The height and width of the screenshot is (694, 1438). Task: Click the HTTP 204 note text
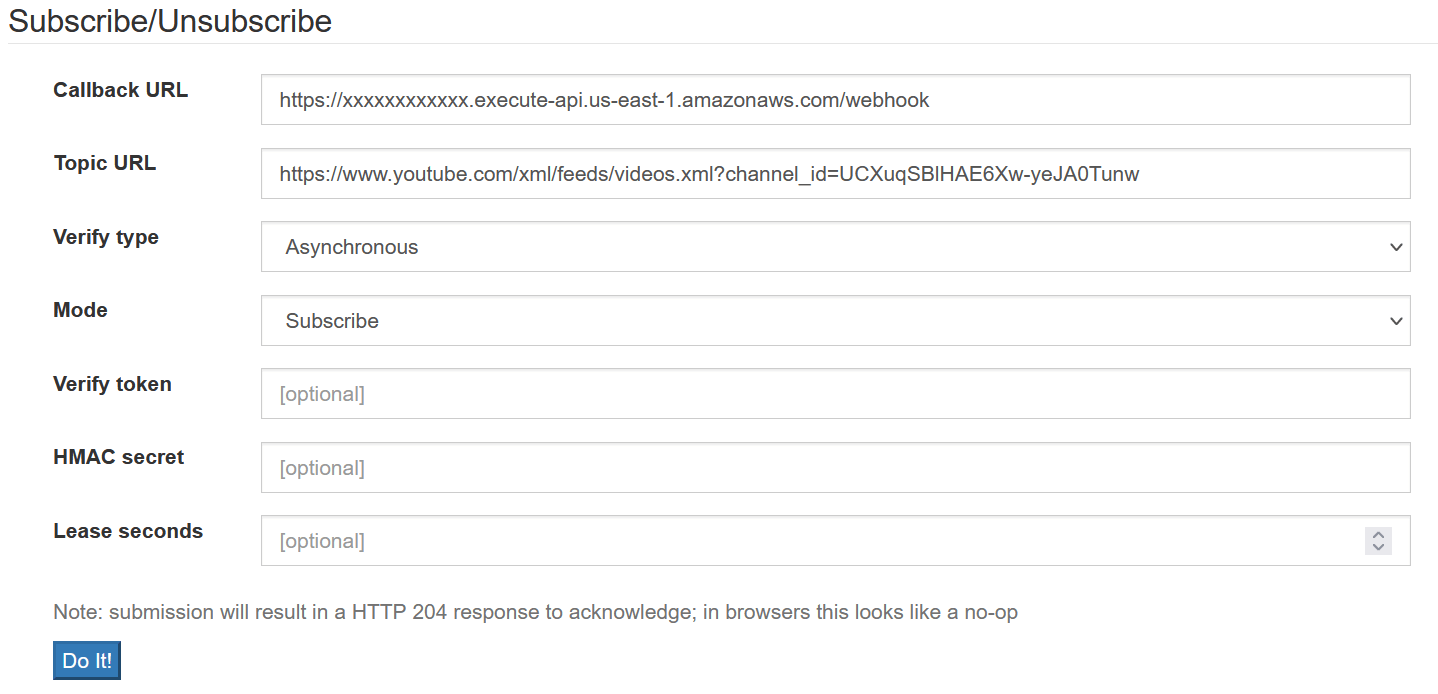[533, 611]
